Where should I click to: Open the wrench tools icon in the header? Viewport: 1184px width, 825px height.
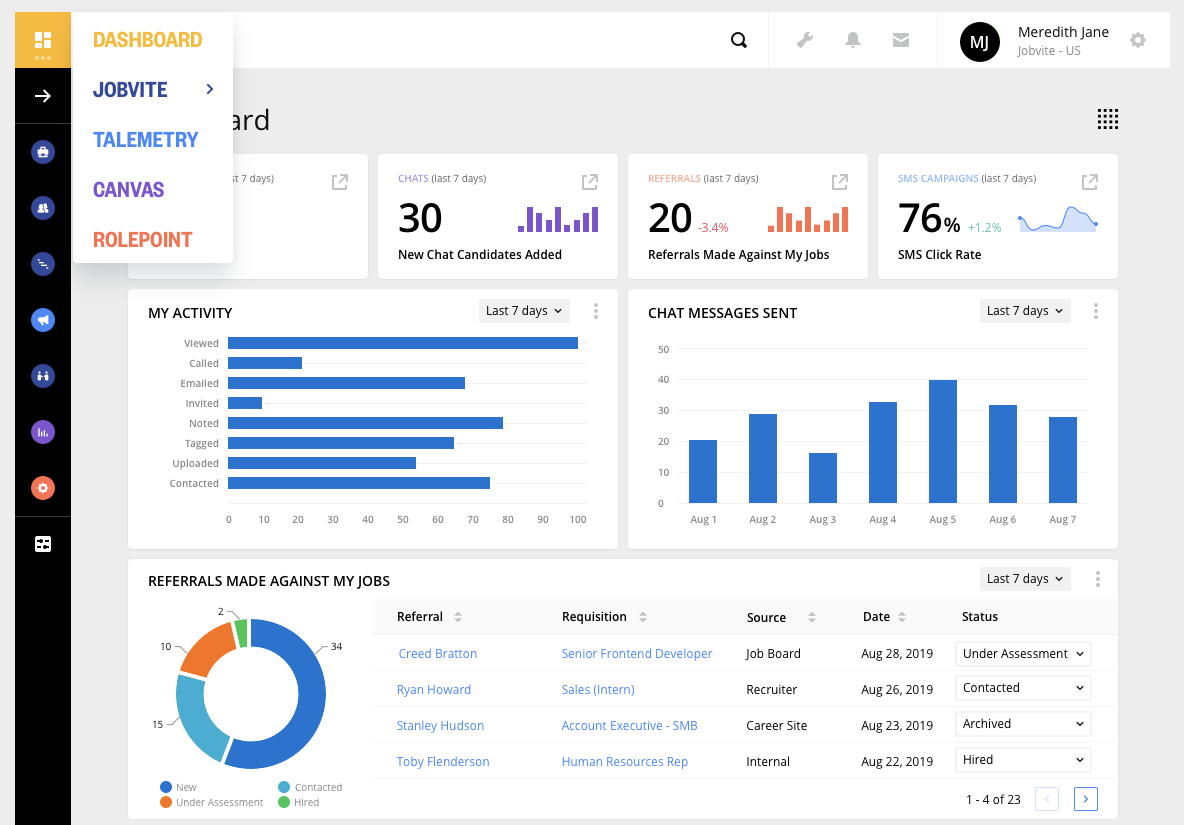point(805,39)
